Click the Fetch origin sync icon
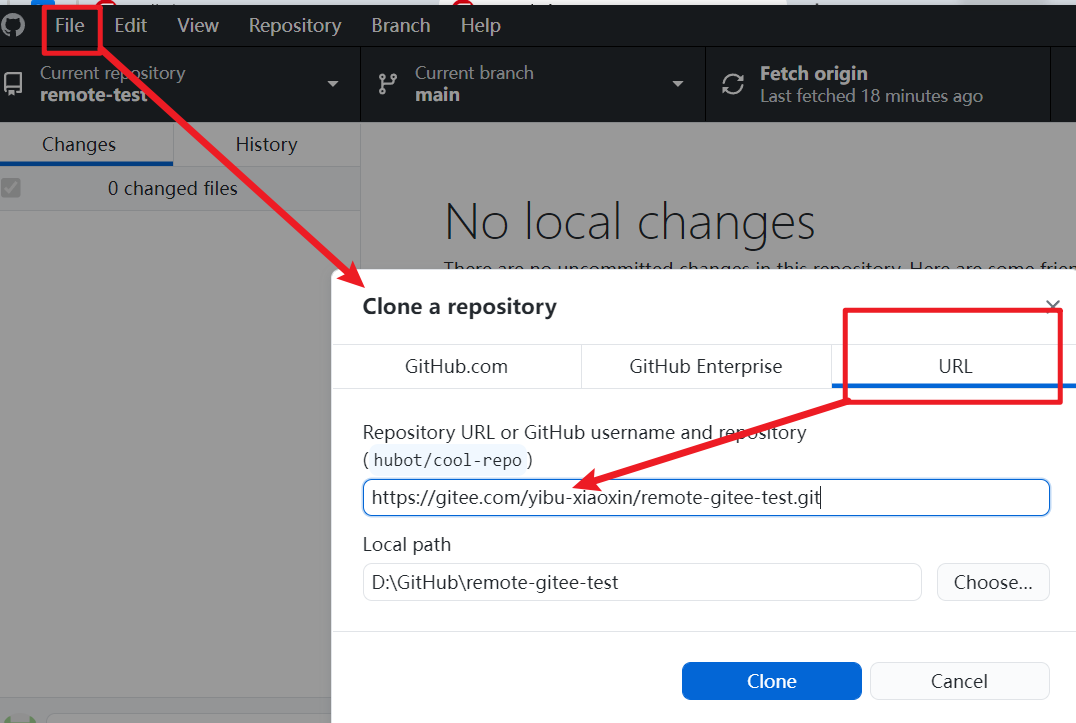Image resolution: width=1076 pixels, height=723 pixels. (733, 84)
